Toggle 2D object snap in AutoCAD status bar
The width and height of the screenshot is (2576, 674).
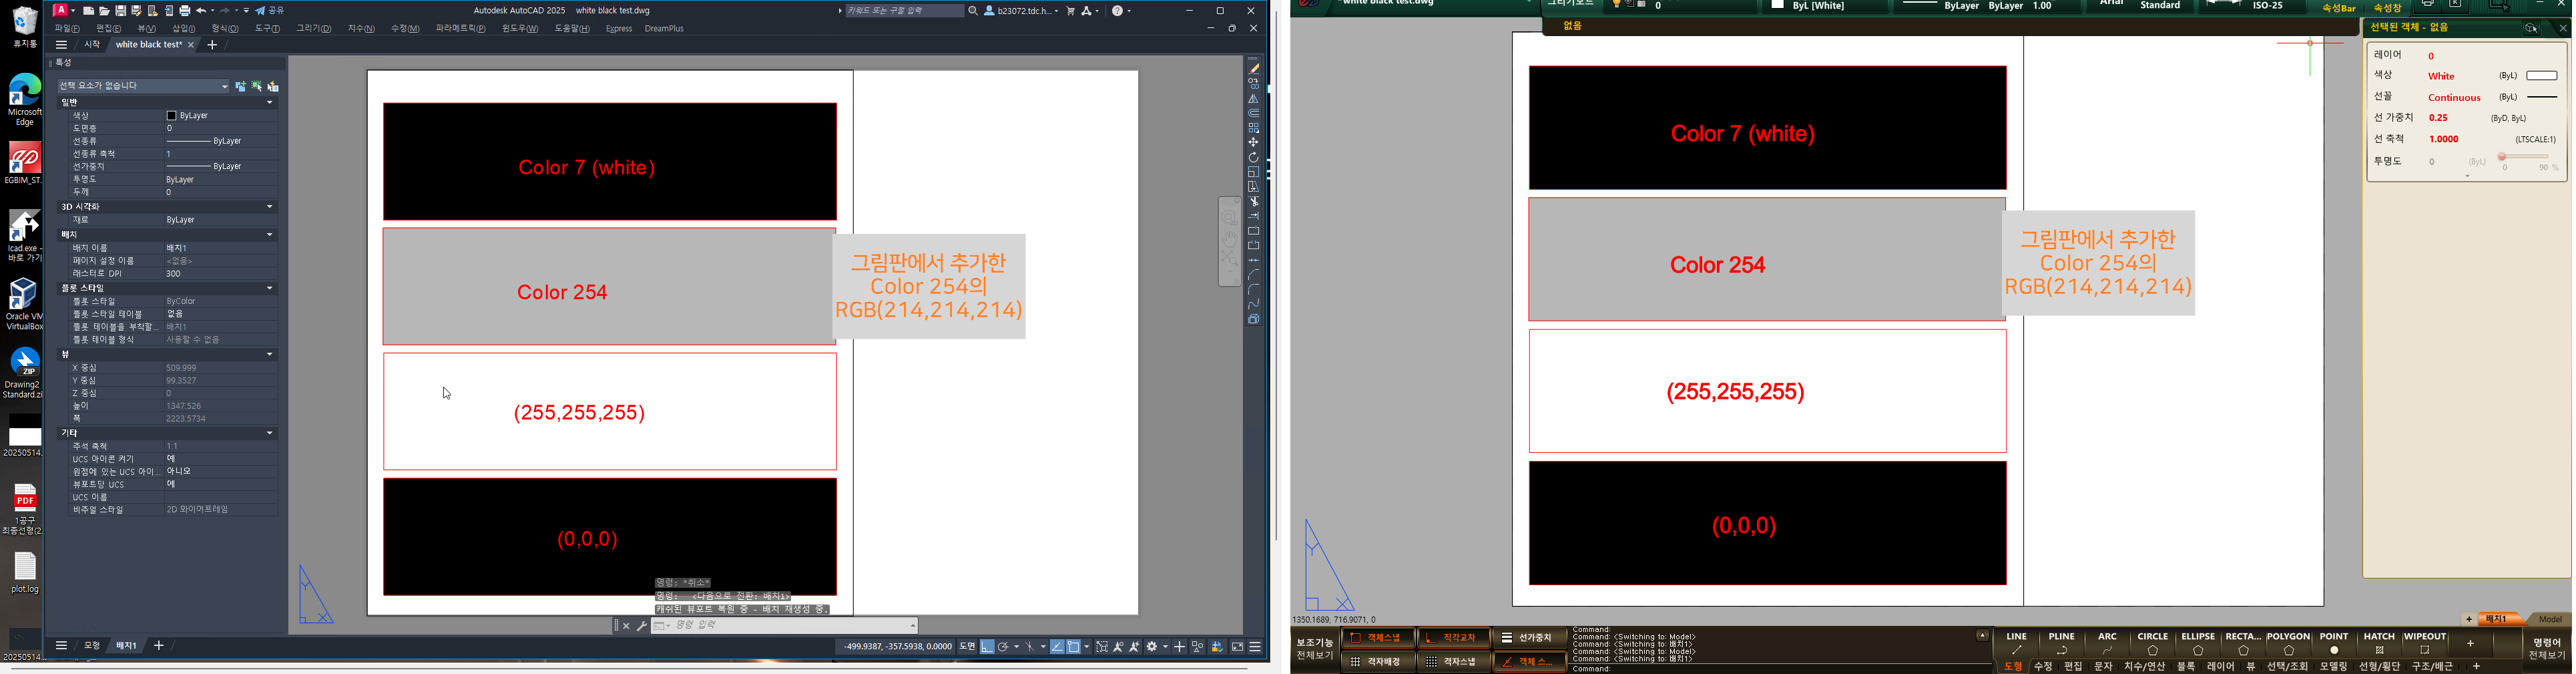1074,647
